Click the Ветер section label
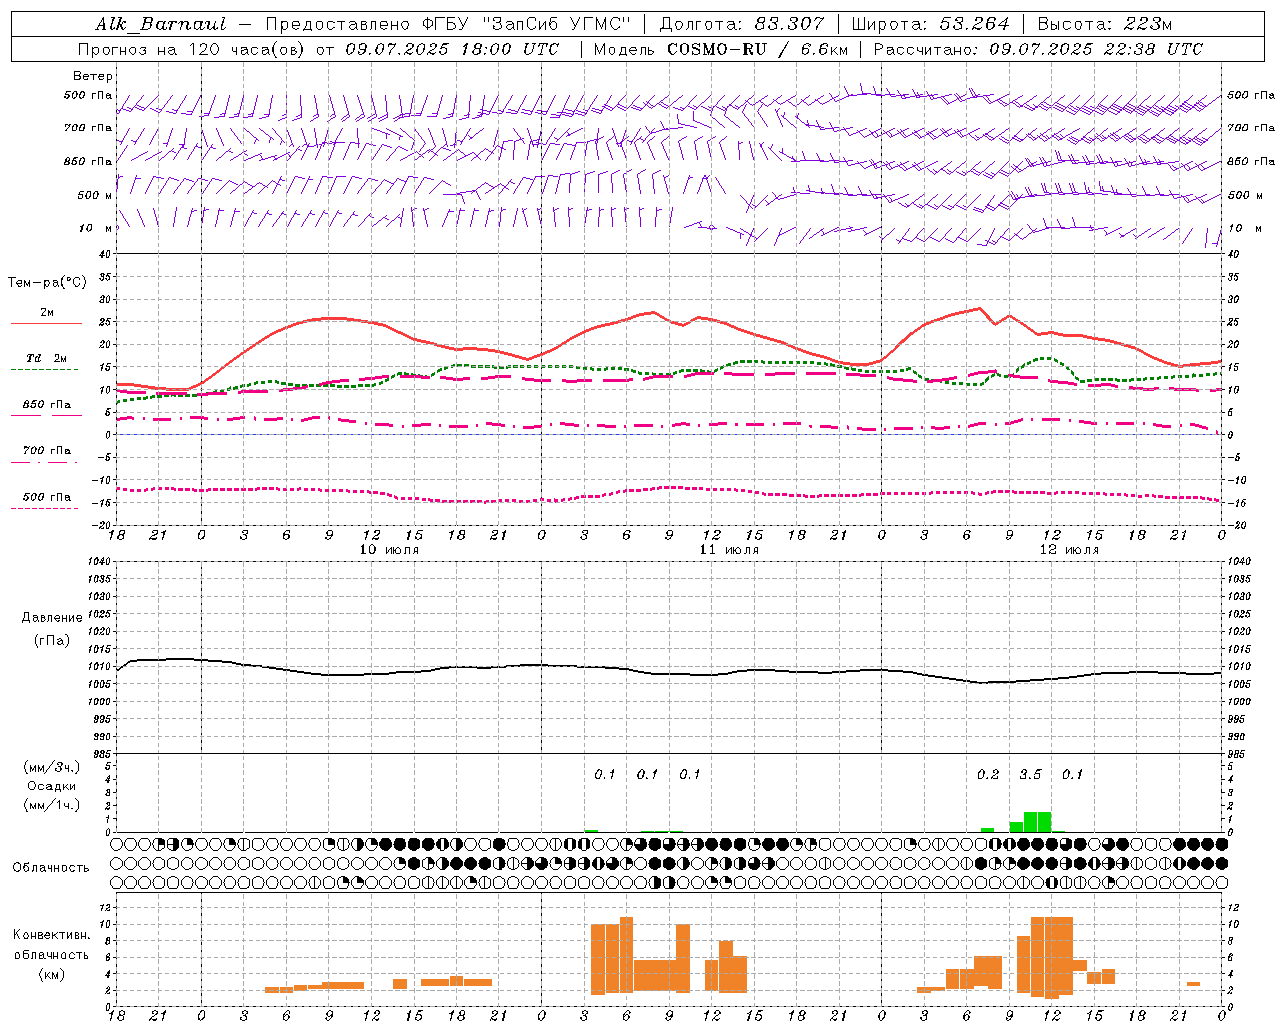 pos(93,76)
